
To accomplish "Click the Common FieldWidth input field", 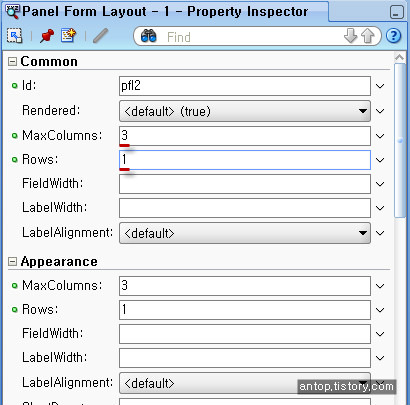I will pyautogui.click(x=245, y=184).
